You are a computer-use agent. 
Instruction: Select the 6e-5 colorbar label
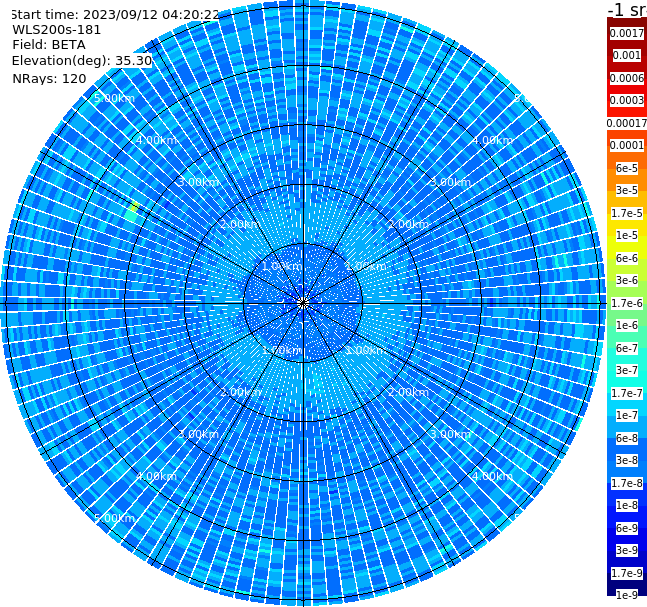(x=627, y=168)
